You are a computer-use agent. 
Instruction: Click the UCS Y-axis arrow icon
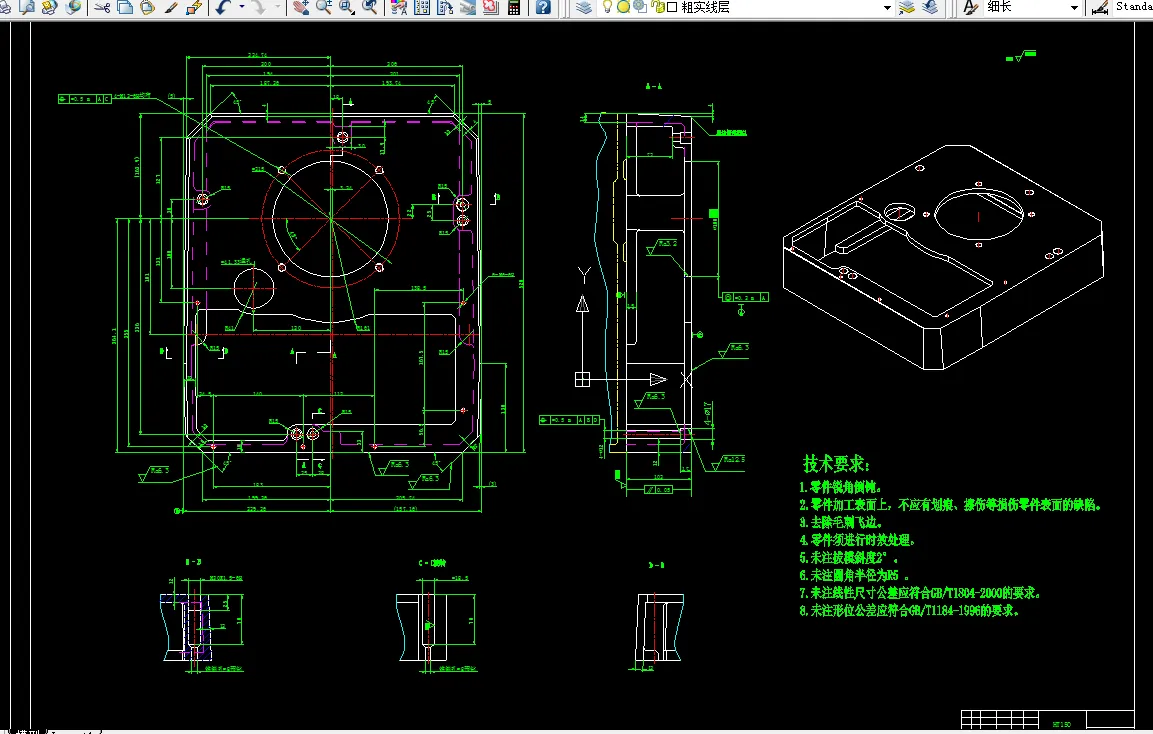[582, 303]
